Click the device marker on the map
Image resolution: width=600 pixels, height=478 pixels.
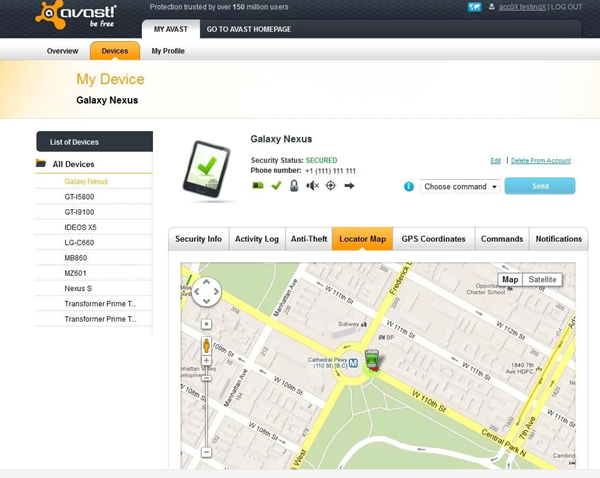pos(372,360)
